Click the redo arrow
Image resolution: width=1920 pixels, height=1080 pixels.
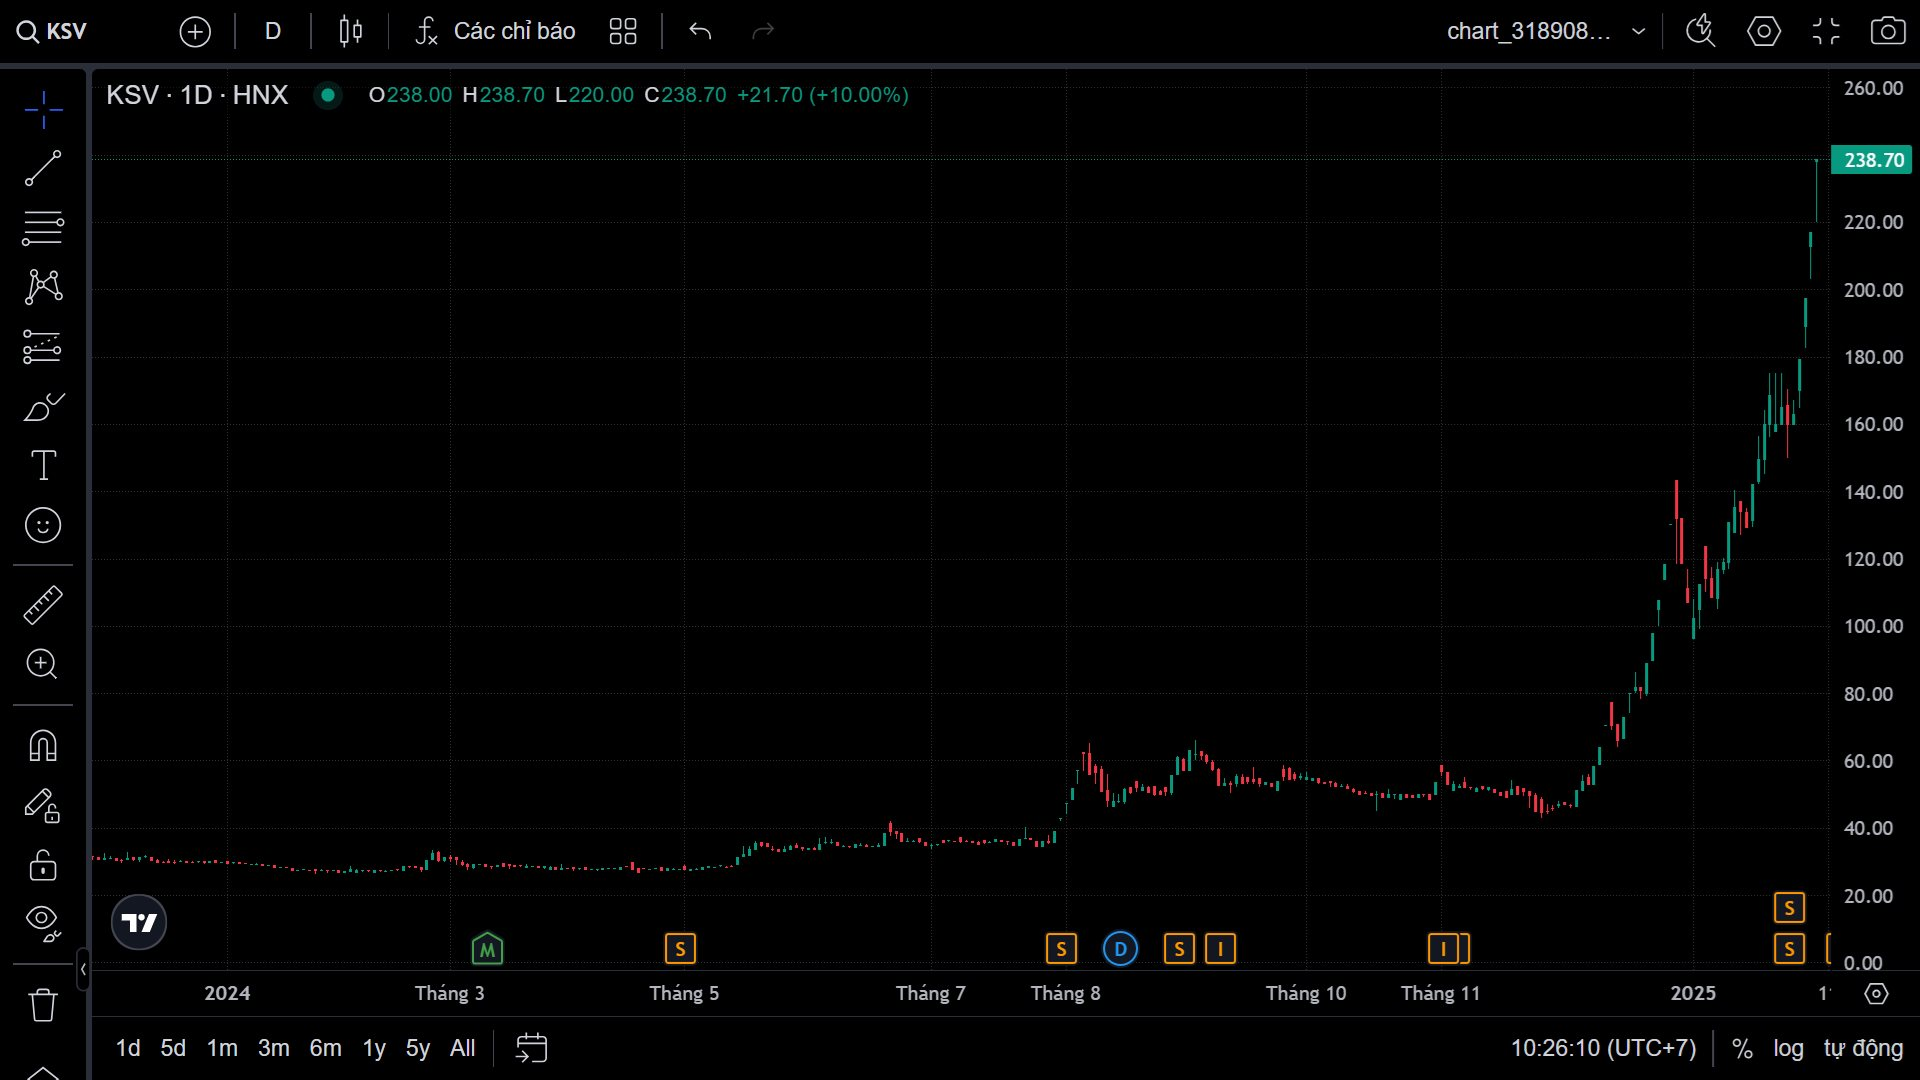point(763,31)
